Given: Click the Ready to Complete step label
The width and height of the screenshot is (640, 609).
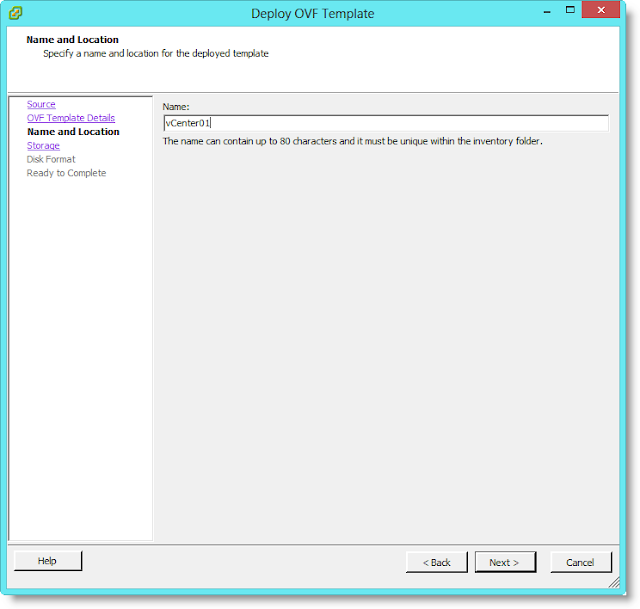Looking at the screenshot, I should tap(66, 173).
